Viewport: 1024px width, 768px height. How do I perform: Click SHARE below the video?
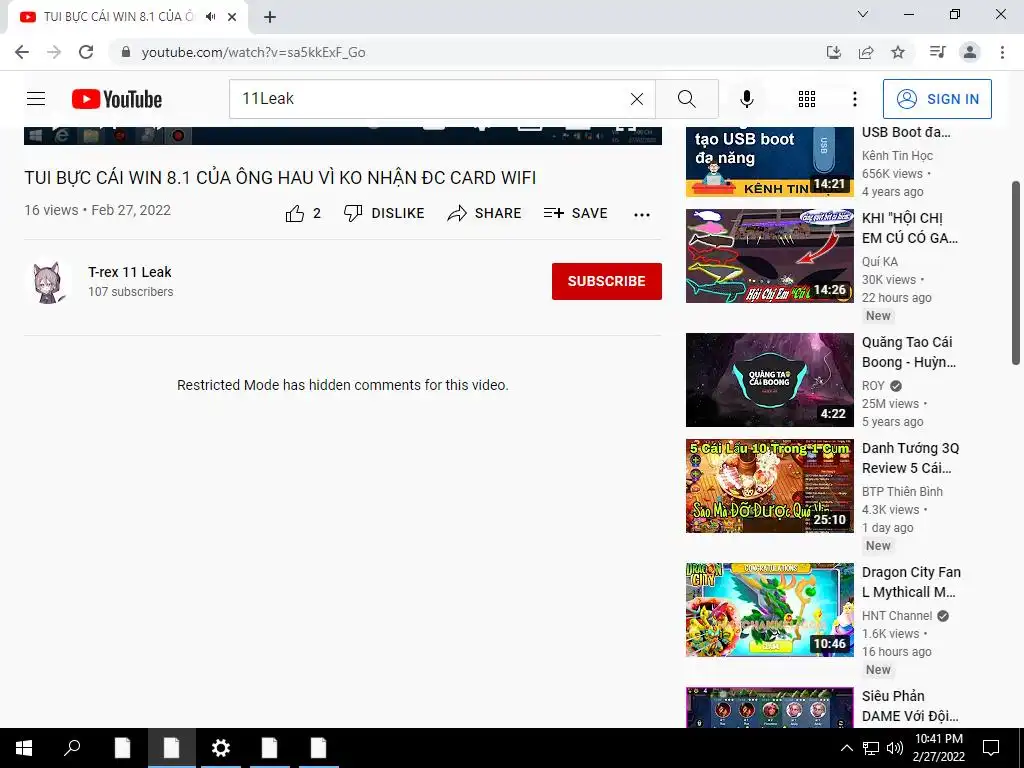tap(484, 214)
